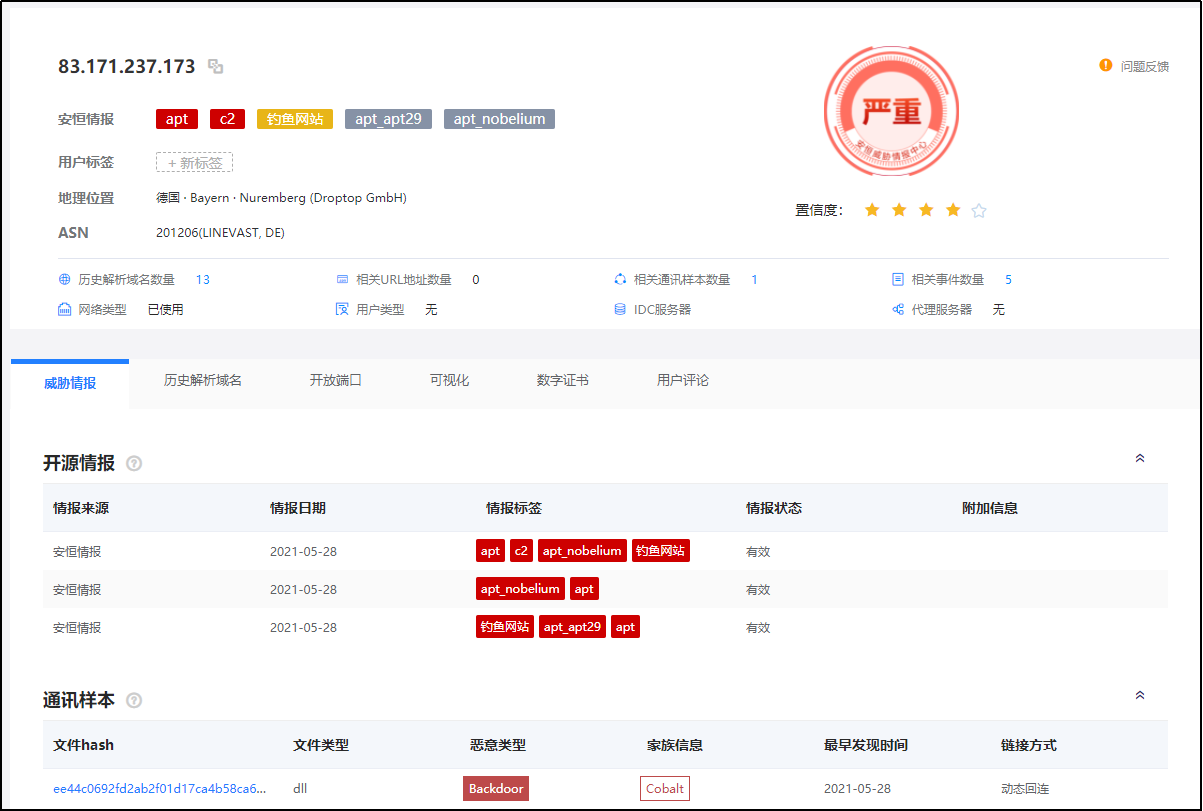Click apt_apt29 tag in third intel row
This screenshot has height=811, width=1203.
[x=573, y=627]
